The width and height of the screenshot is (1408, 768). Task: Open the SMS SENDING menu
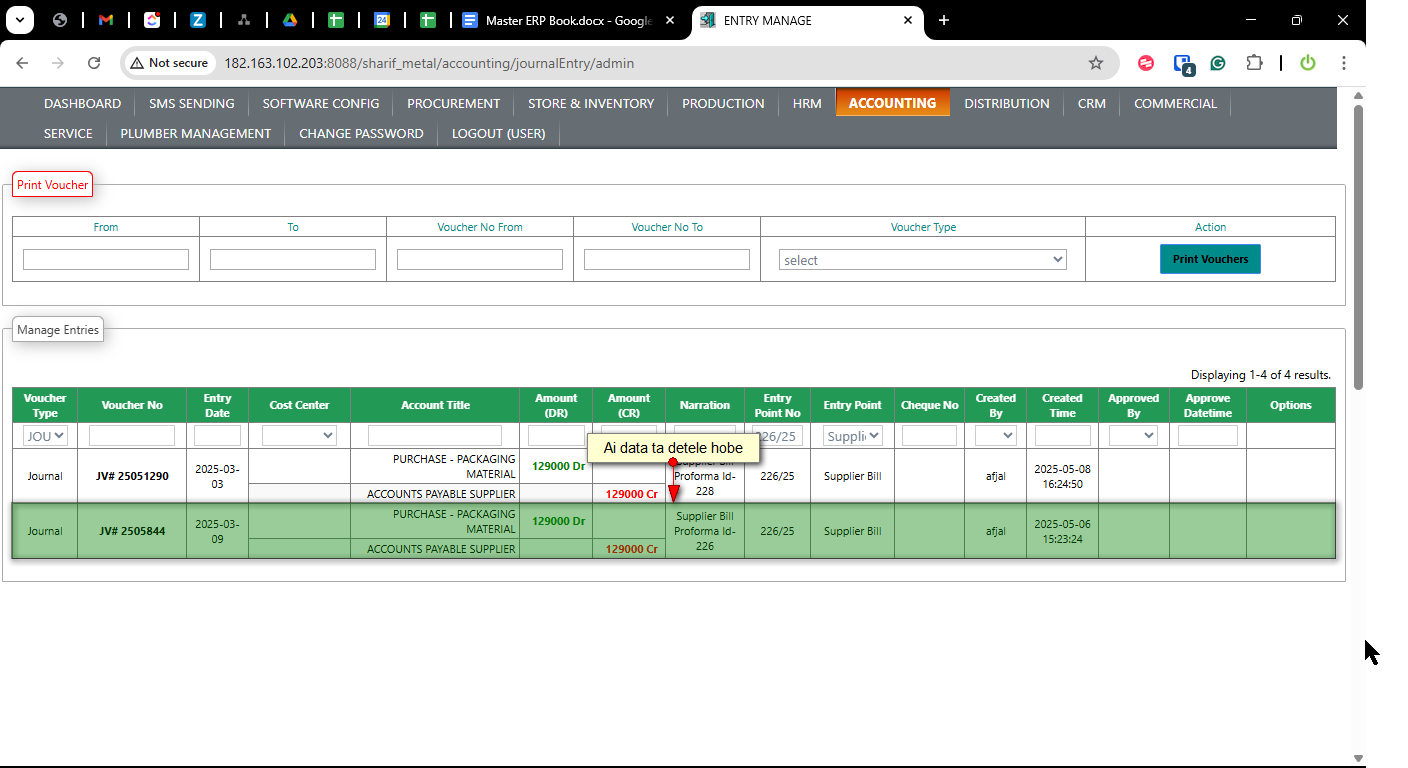(x=192, y=103)
